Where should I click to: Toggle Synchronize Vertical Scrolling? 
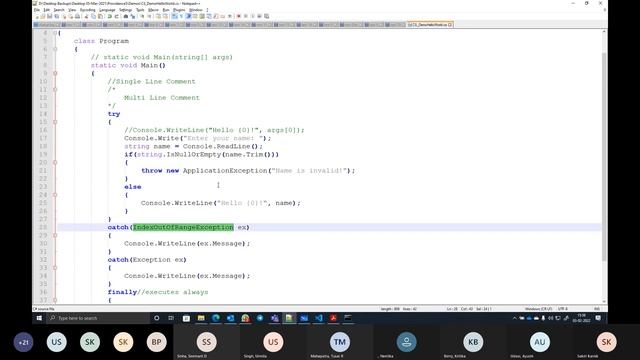[x=158, y=16]
